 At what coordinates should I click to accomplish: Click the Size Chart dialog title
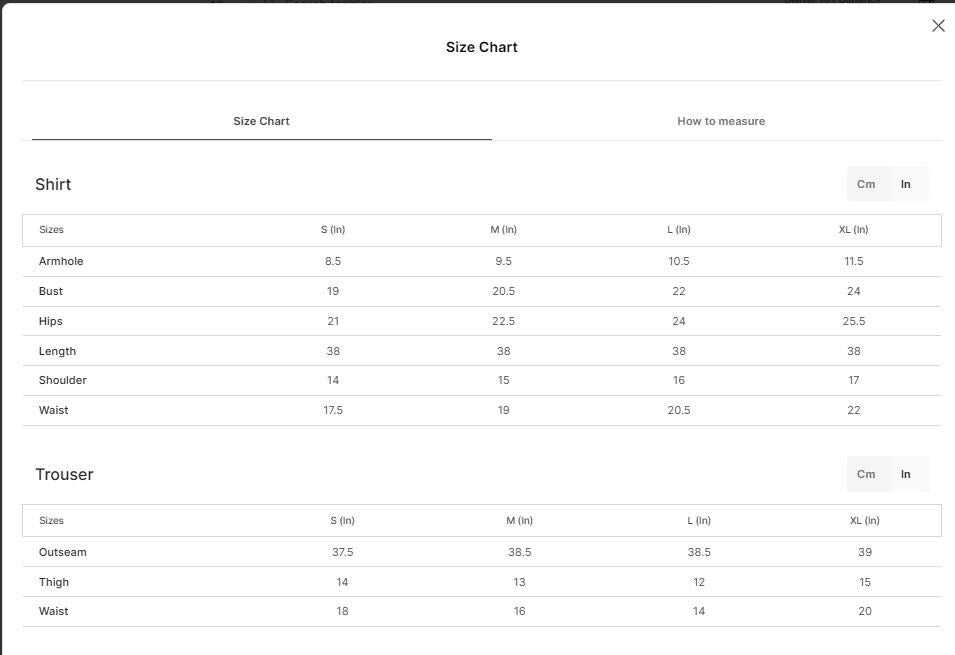tap(481, 47)
